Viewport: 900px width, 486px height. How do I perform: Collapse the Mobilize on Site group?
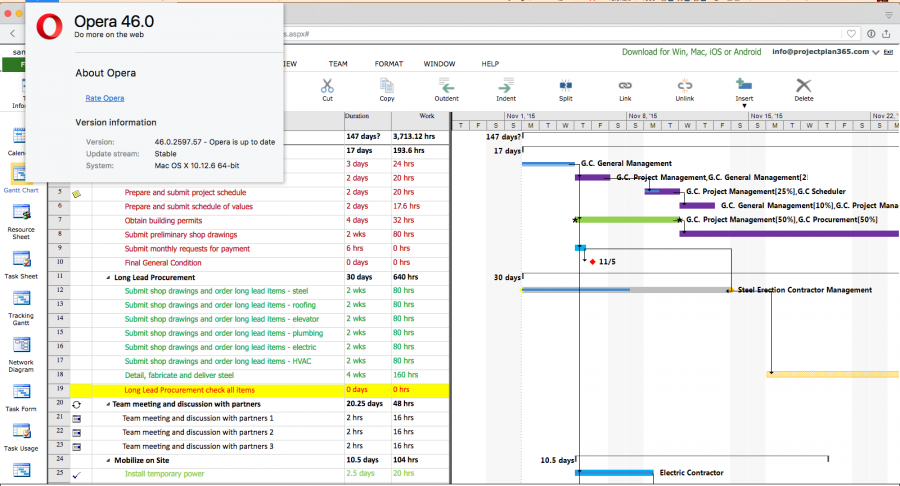[108, 461]
